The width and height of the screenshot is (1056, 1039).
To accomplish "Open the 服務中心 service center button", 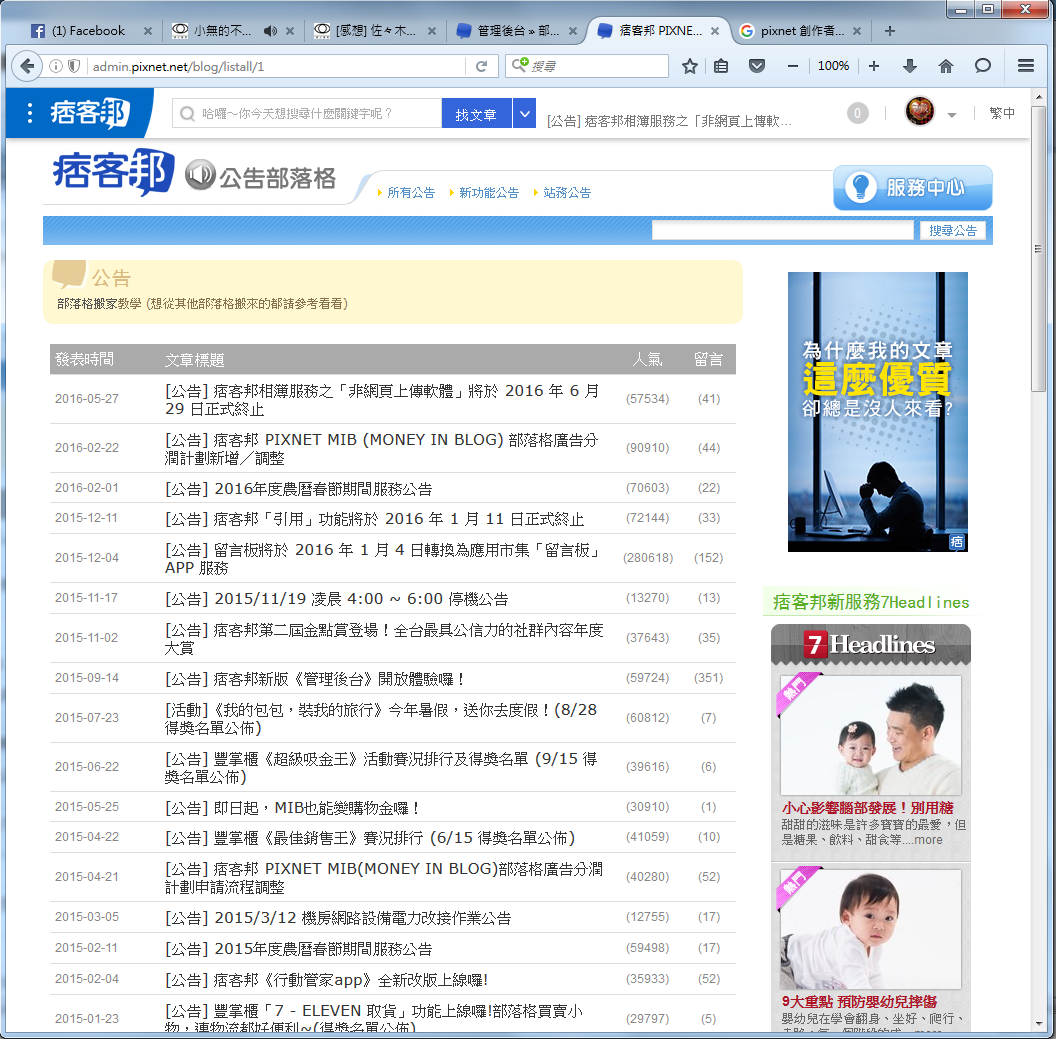I will [x=913, y=188].
